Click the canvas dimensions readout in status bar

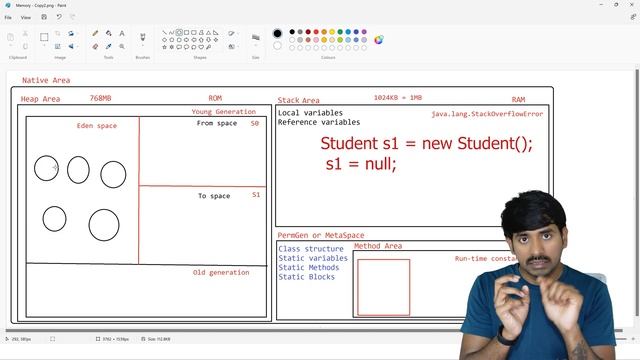[x=113, y=339]
